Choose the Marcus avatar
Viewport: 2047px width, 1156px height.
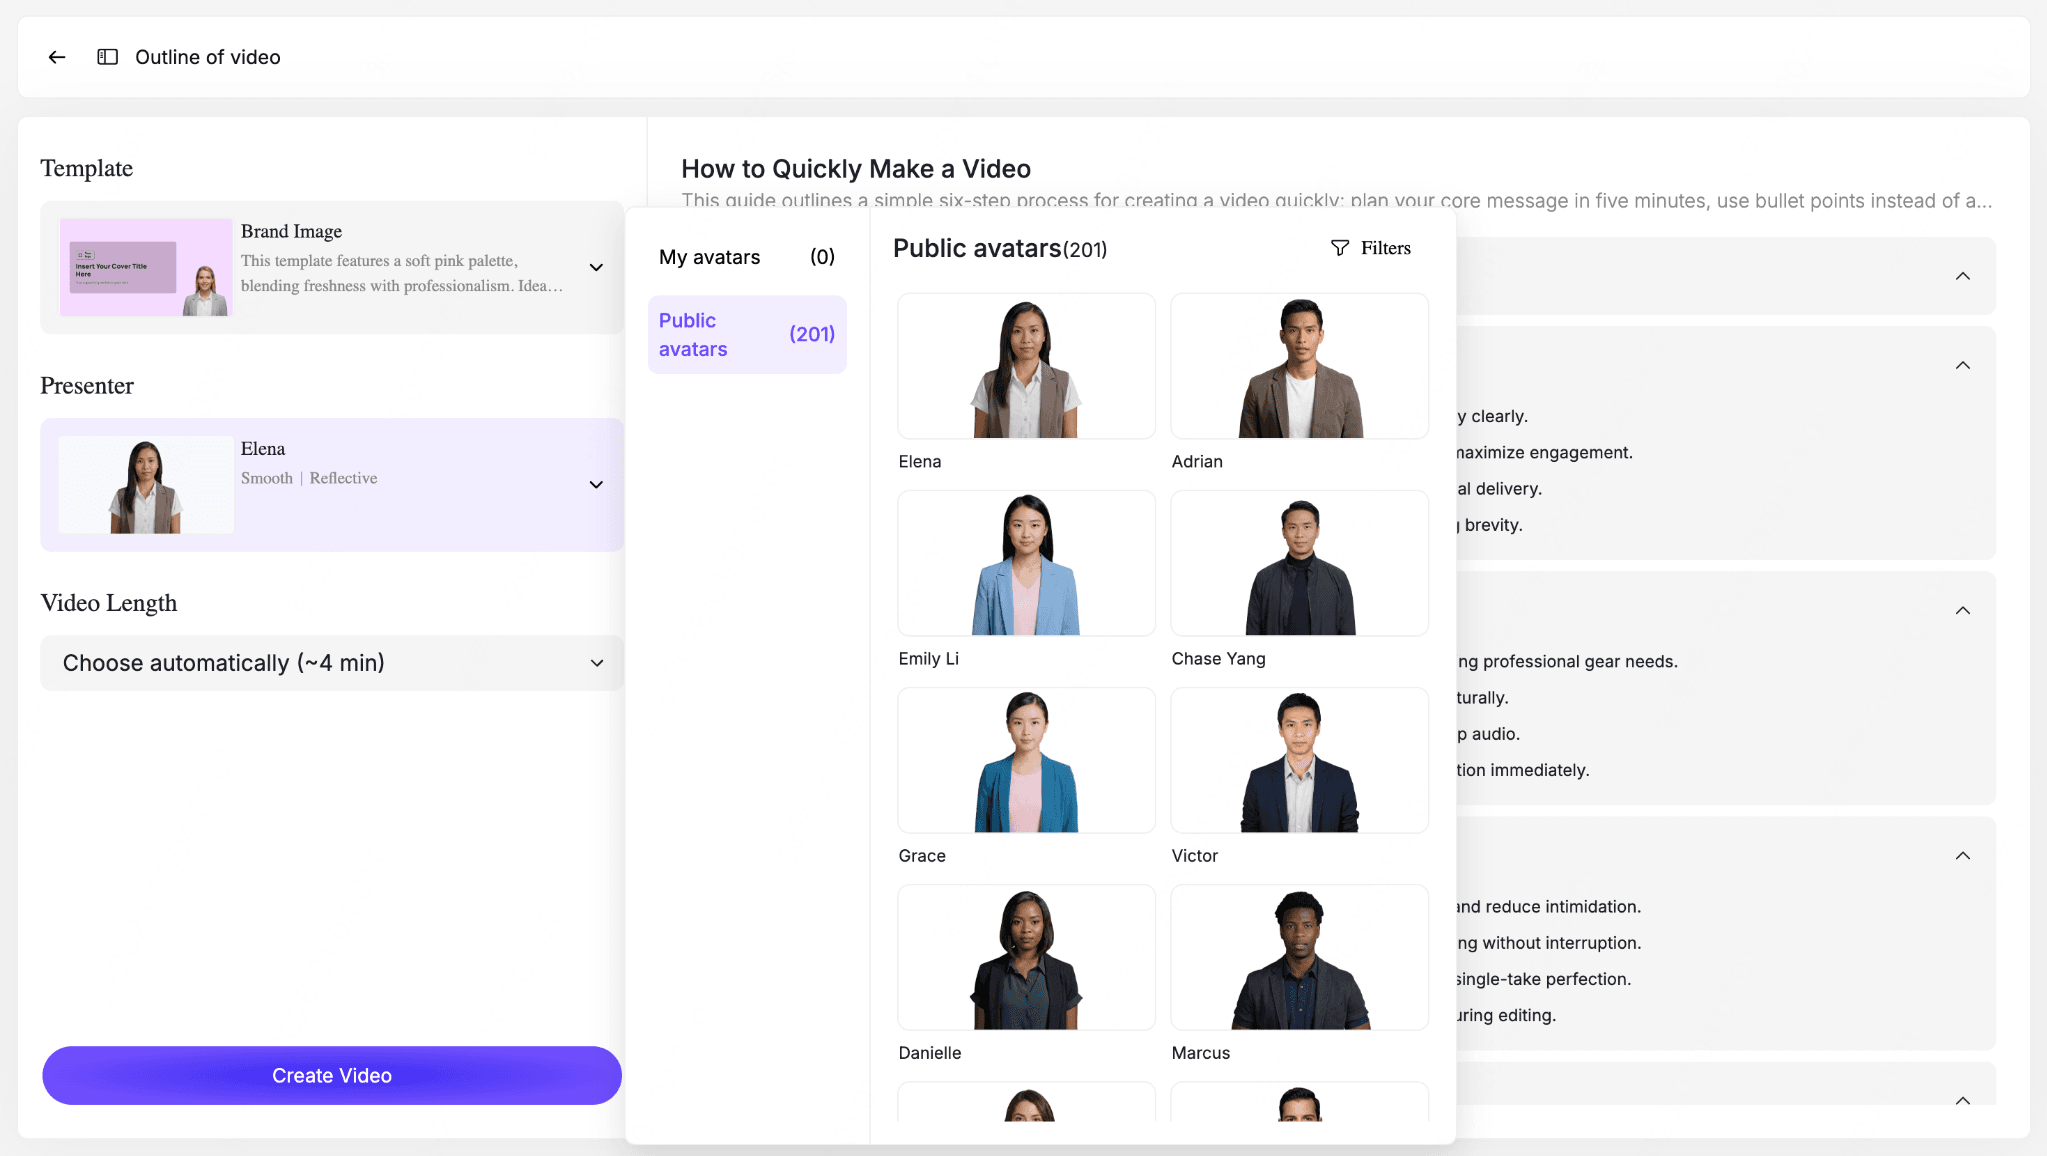coord(1299,958)
